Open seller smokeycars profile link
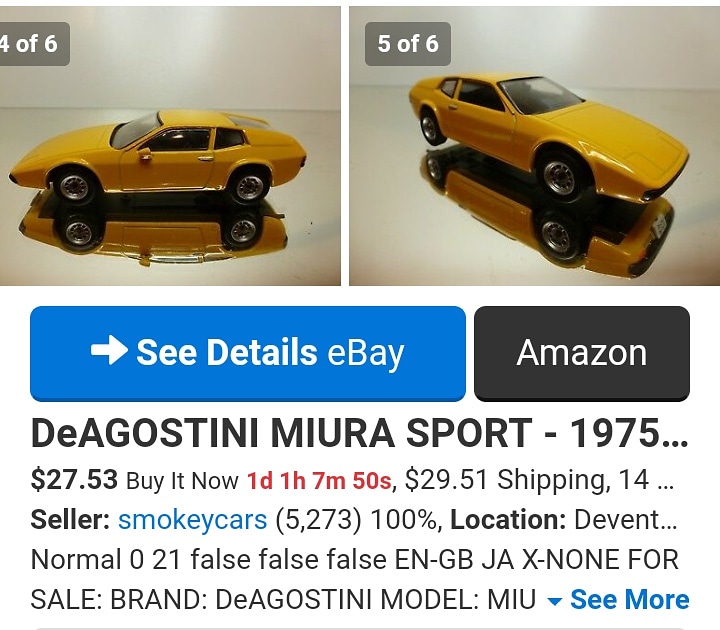Viewport: 720px width, 630px height. click(192, 520)
